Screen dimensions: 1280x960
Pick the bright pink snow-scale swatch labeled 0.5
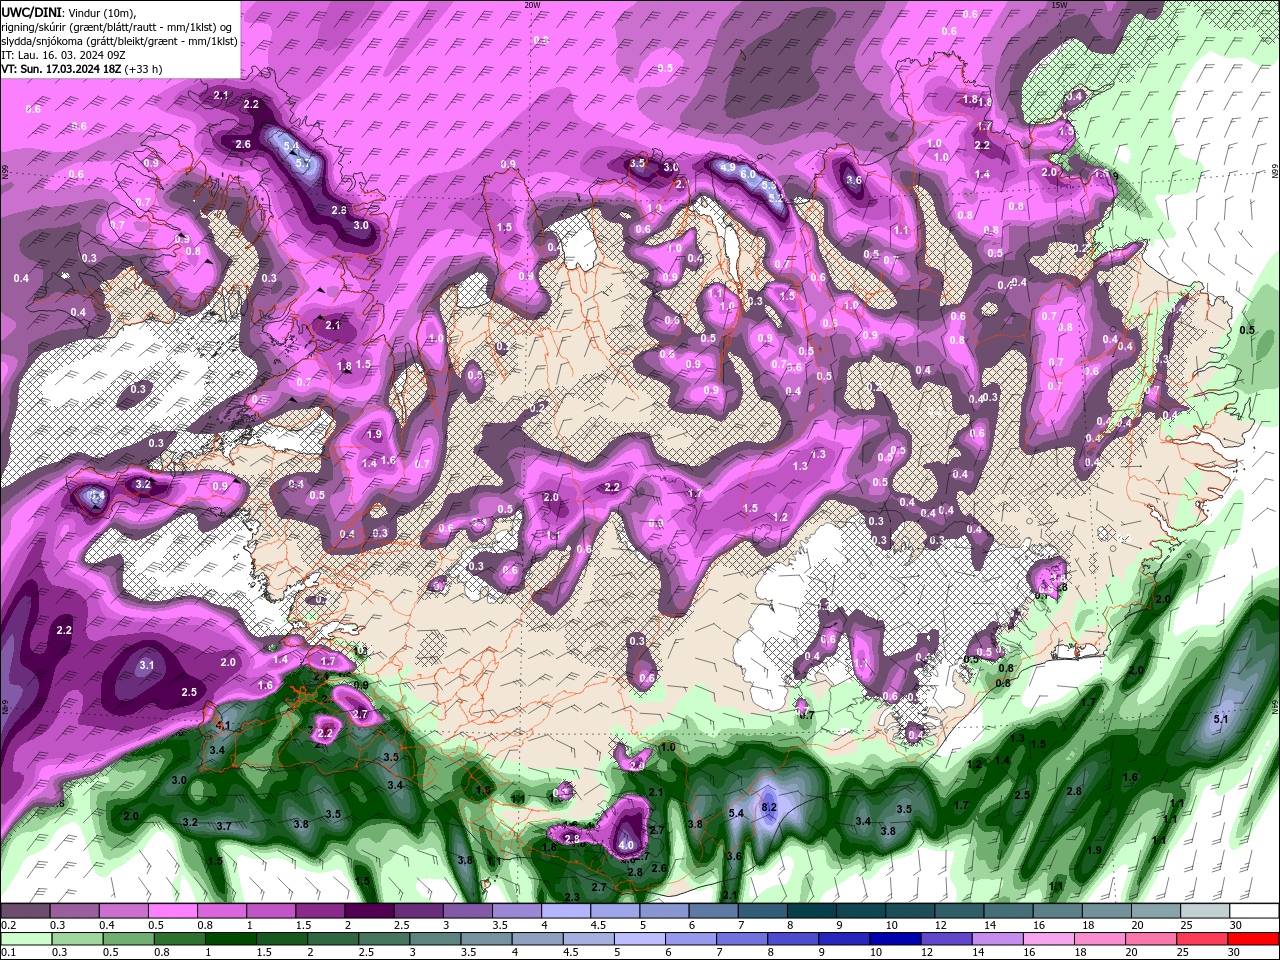173,911
